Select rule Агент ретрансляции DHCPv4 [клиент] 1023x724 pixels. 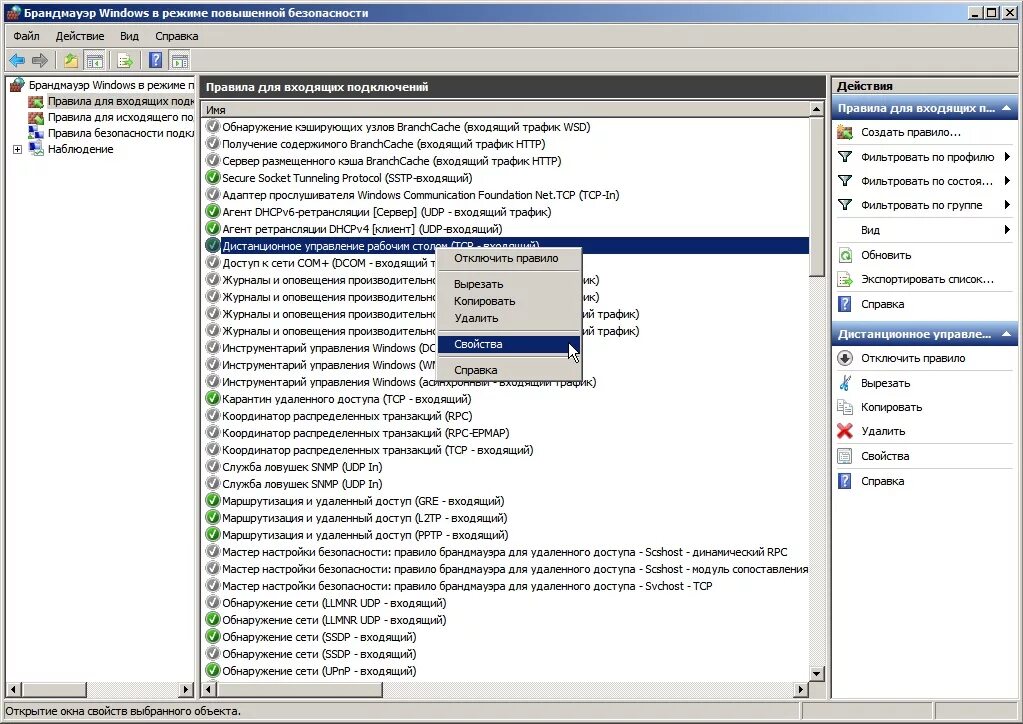pyautogui.click(x=362, y=229)
